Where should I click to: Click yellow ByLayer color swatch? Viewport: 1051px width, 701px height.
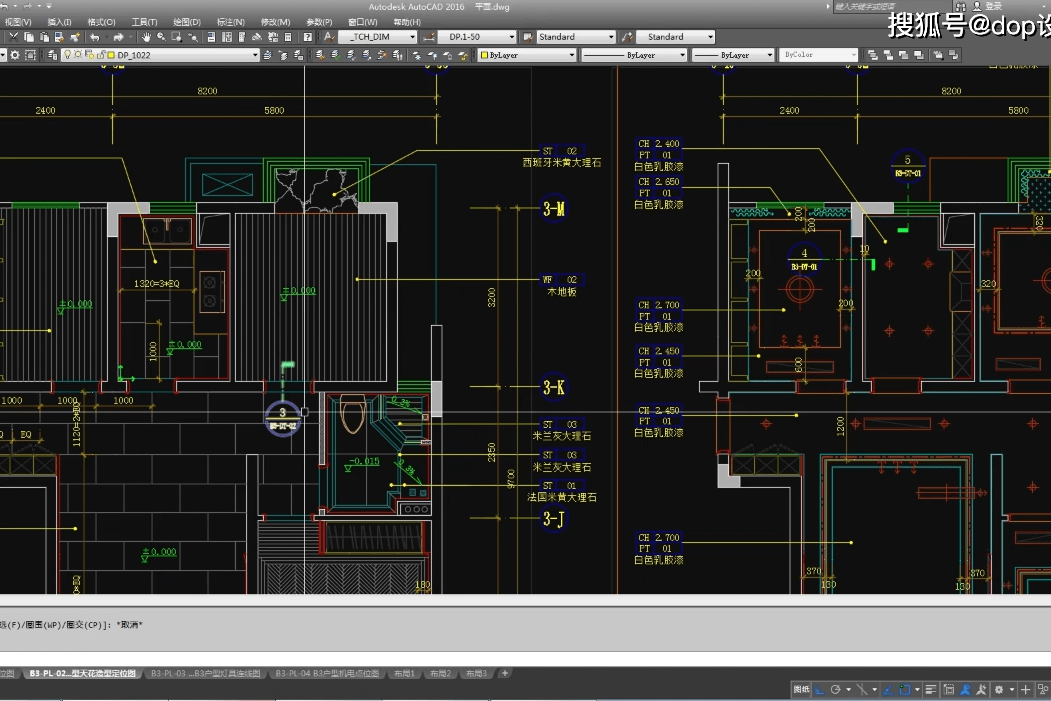tap(484, 55)
